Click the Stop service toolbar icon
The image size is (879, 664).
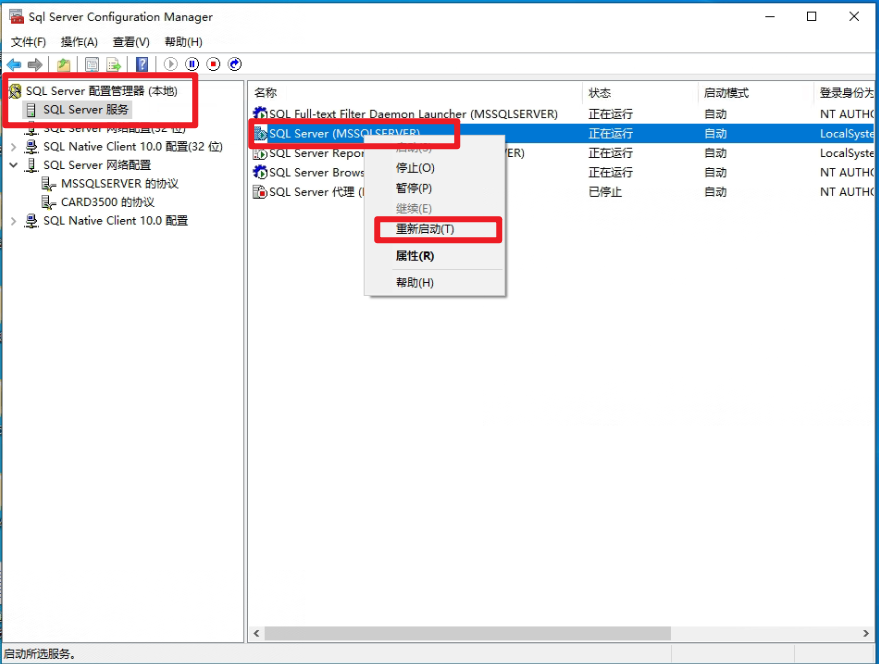214,64
